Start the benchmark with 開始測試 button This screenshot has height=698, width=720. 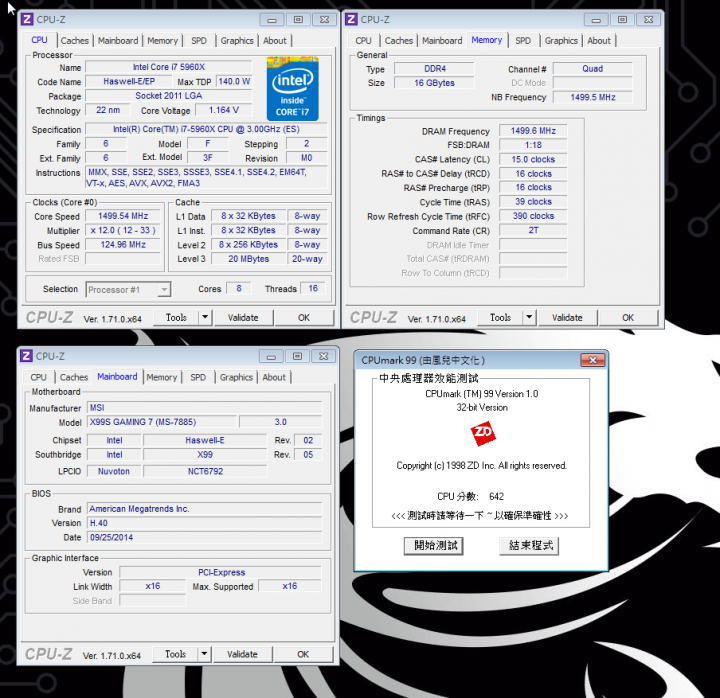pos(433,546)
